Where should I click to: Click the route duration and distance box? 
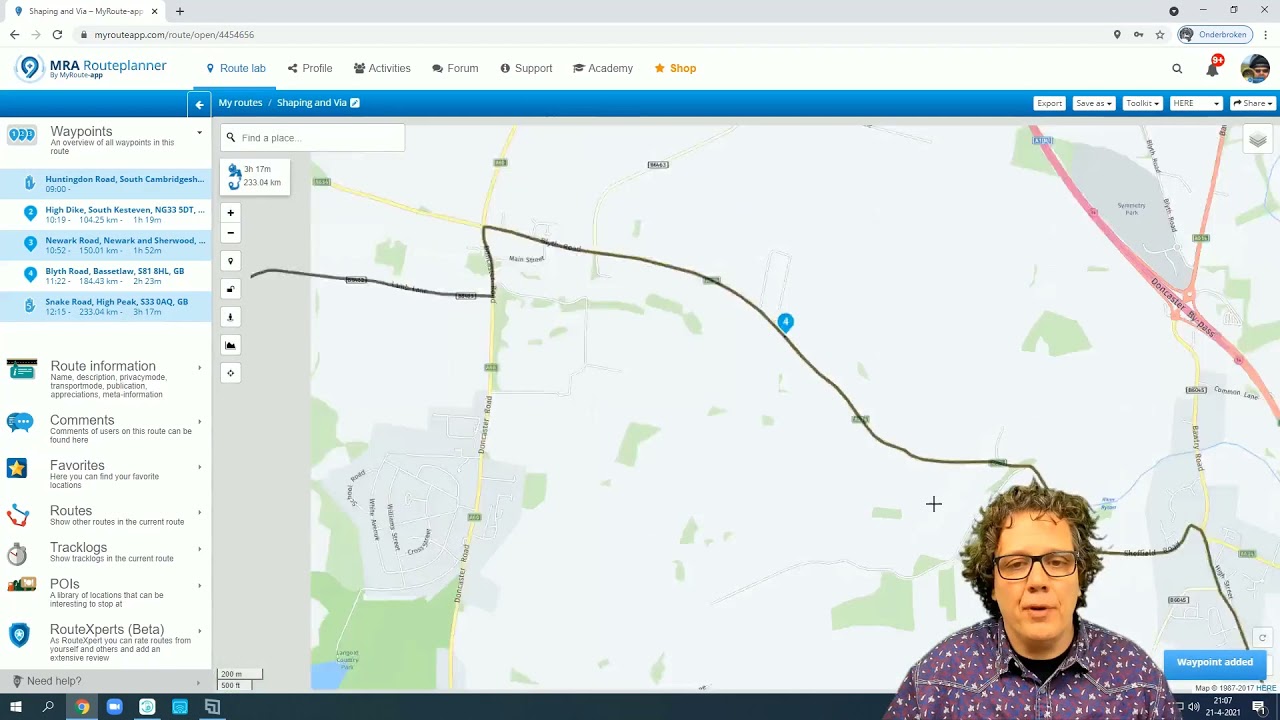255,176
